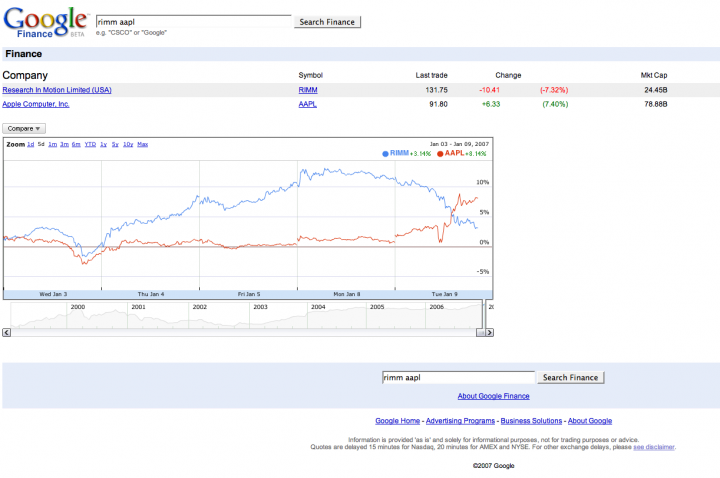Set chart zoom to YTD
Viewport: 720px width, 478px height.
click(x=90, y=144)
